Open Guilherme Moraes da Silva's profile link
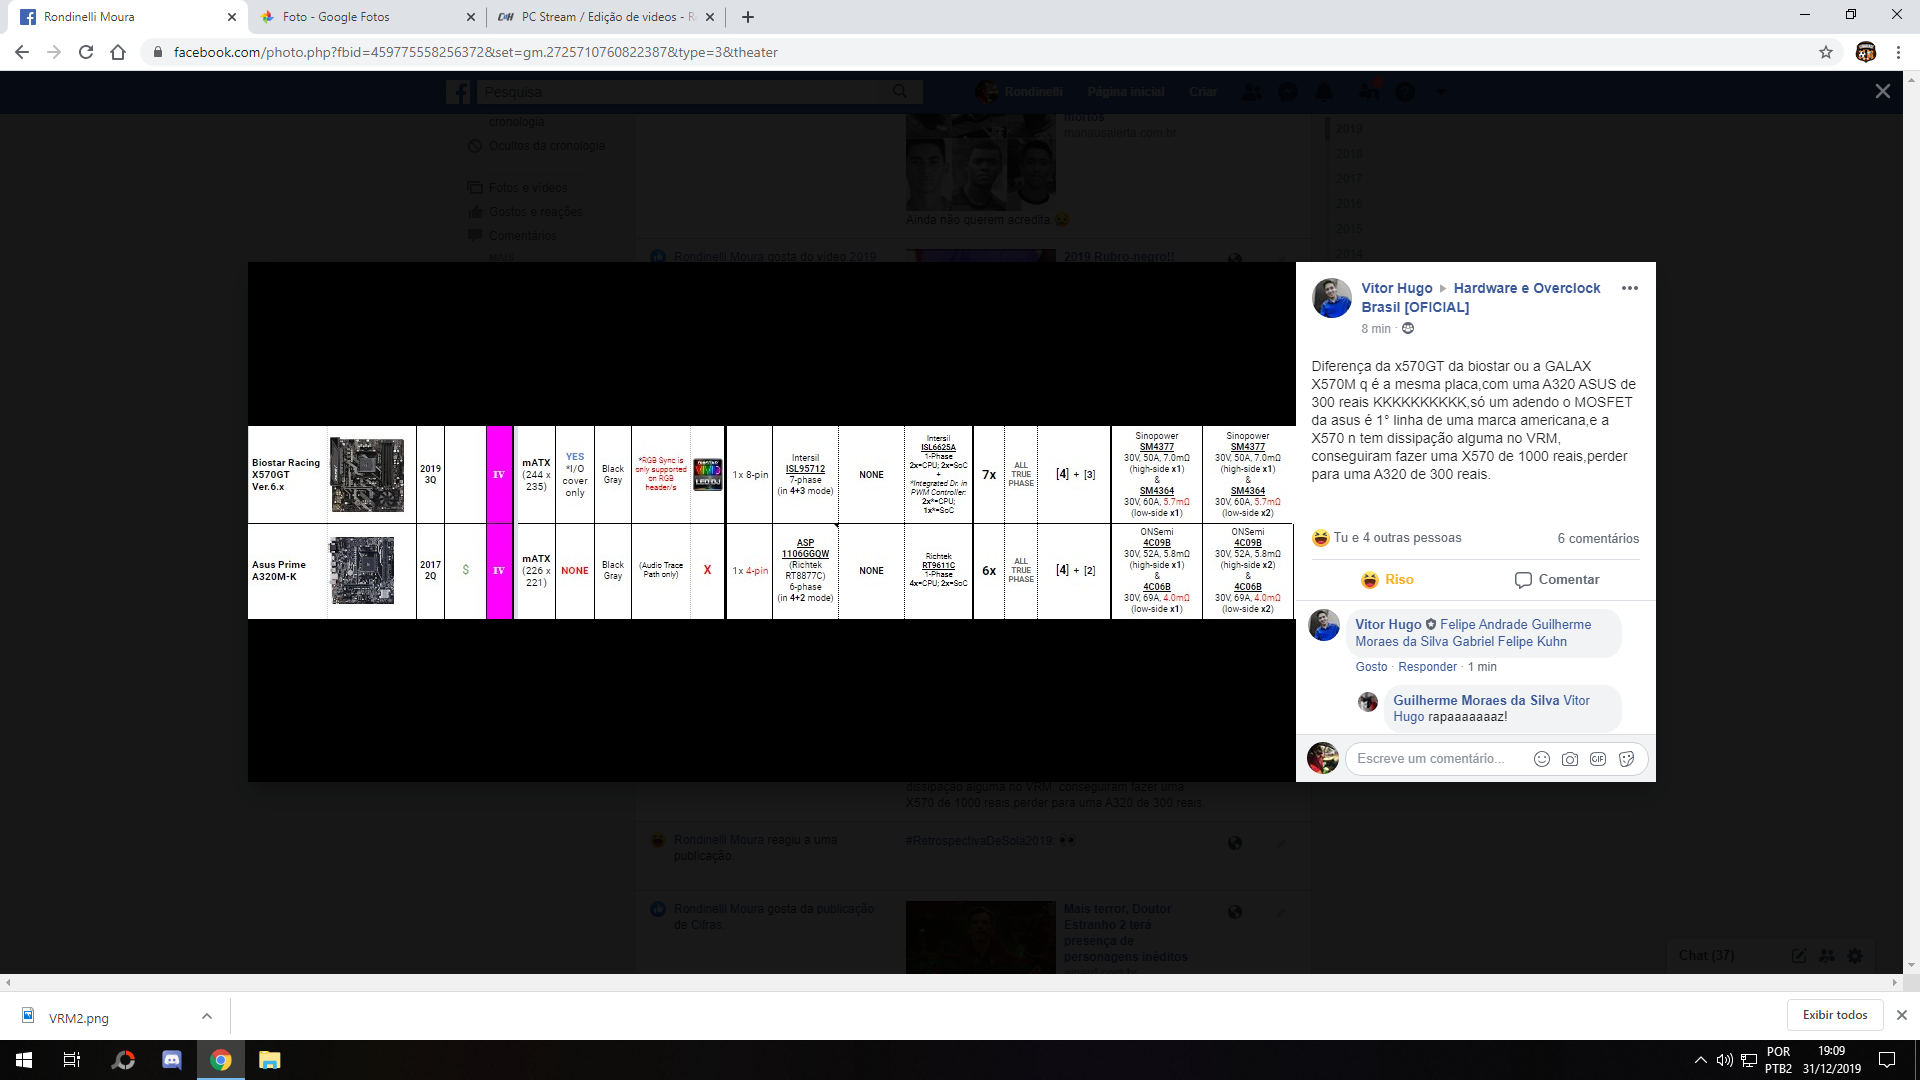1920x1080 pixels. tap(1476, 700)
